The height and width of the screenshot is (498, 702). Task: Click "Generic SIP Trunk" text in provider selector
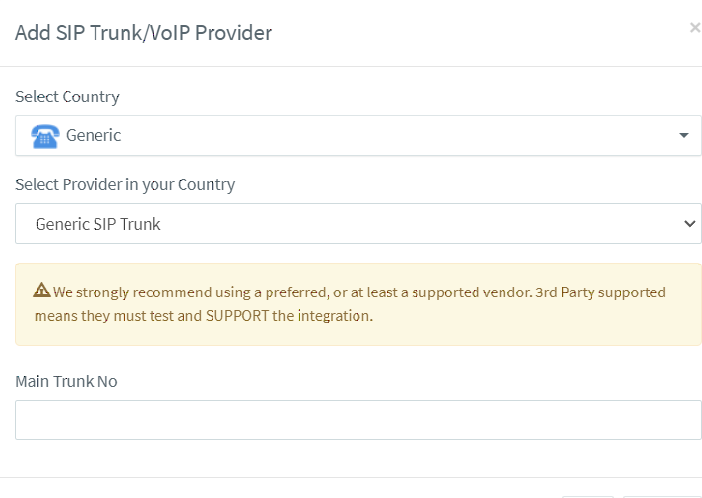pos(98,224)
